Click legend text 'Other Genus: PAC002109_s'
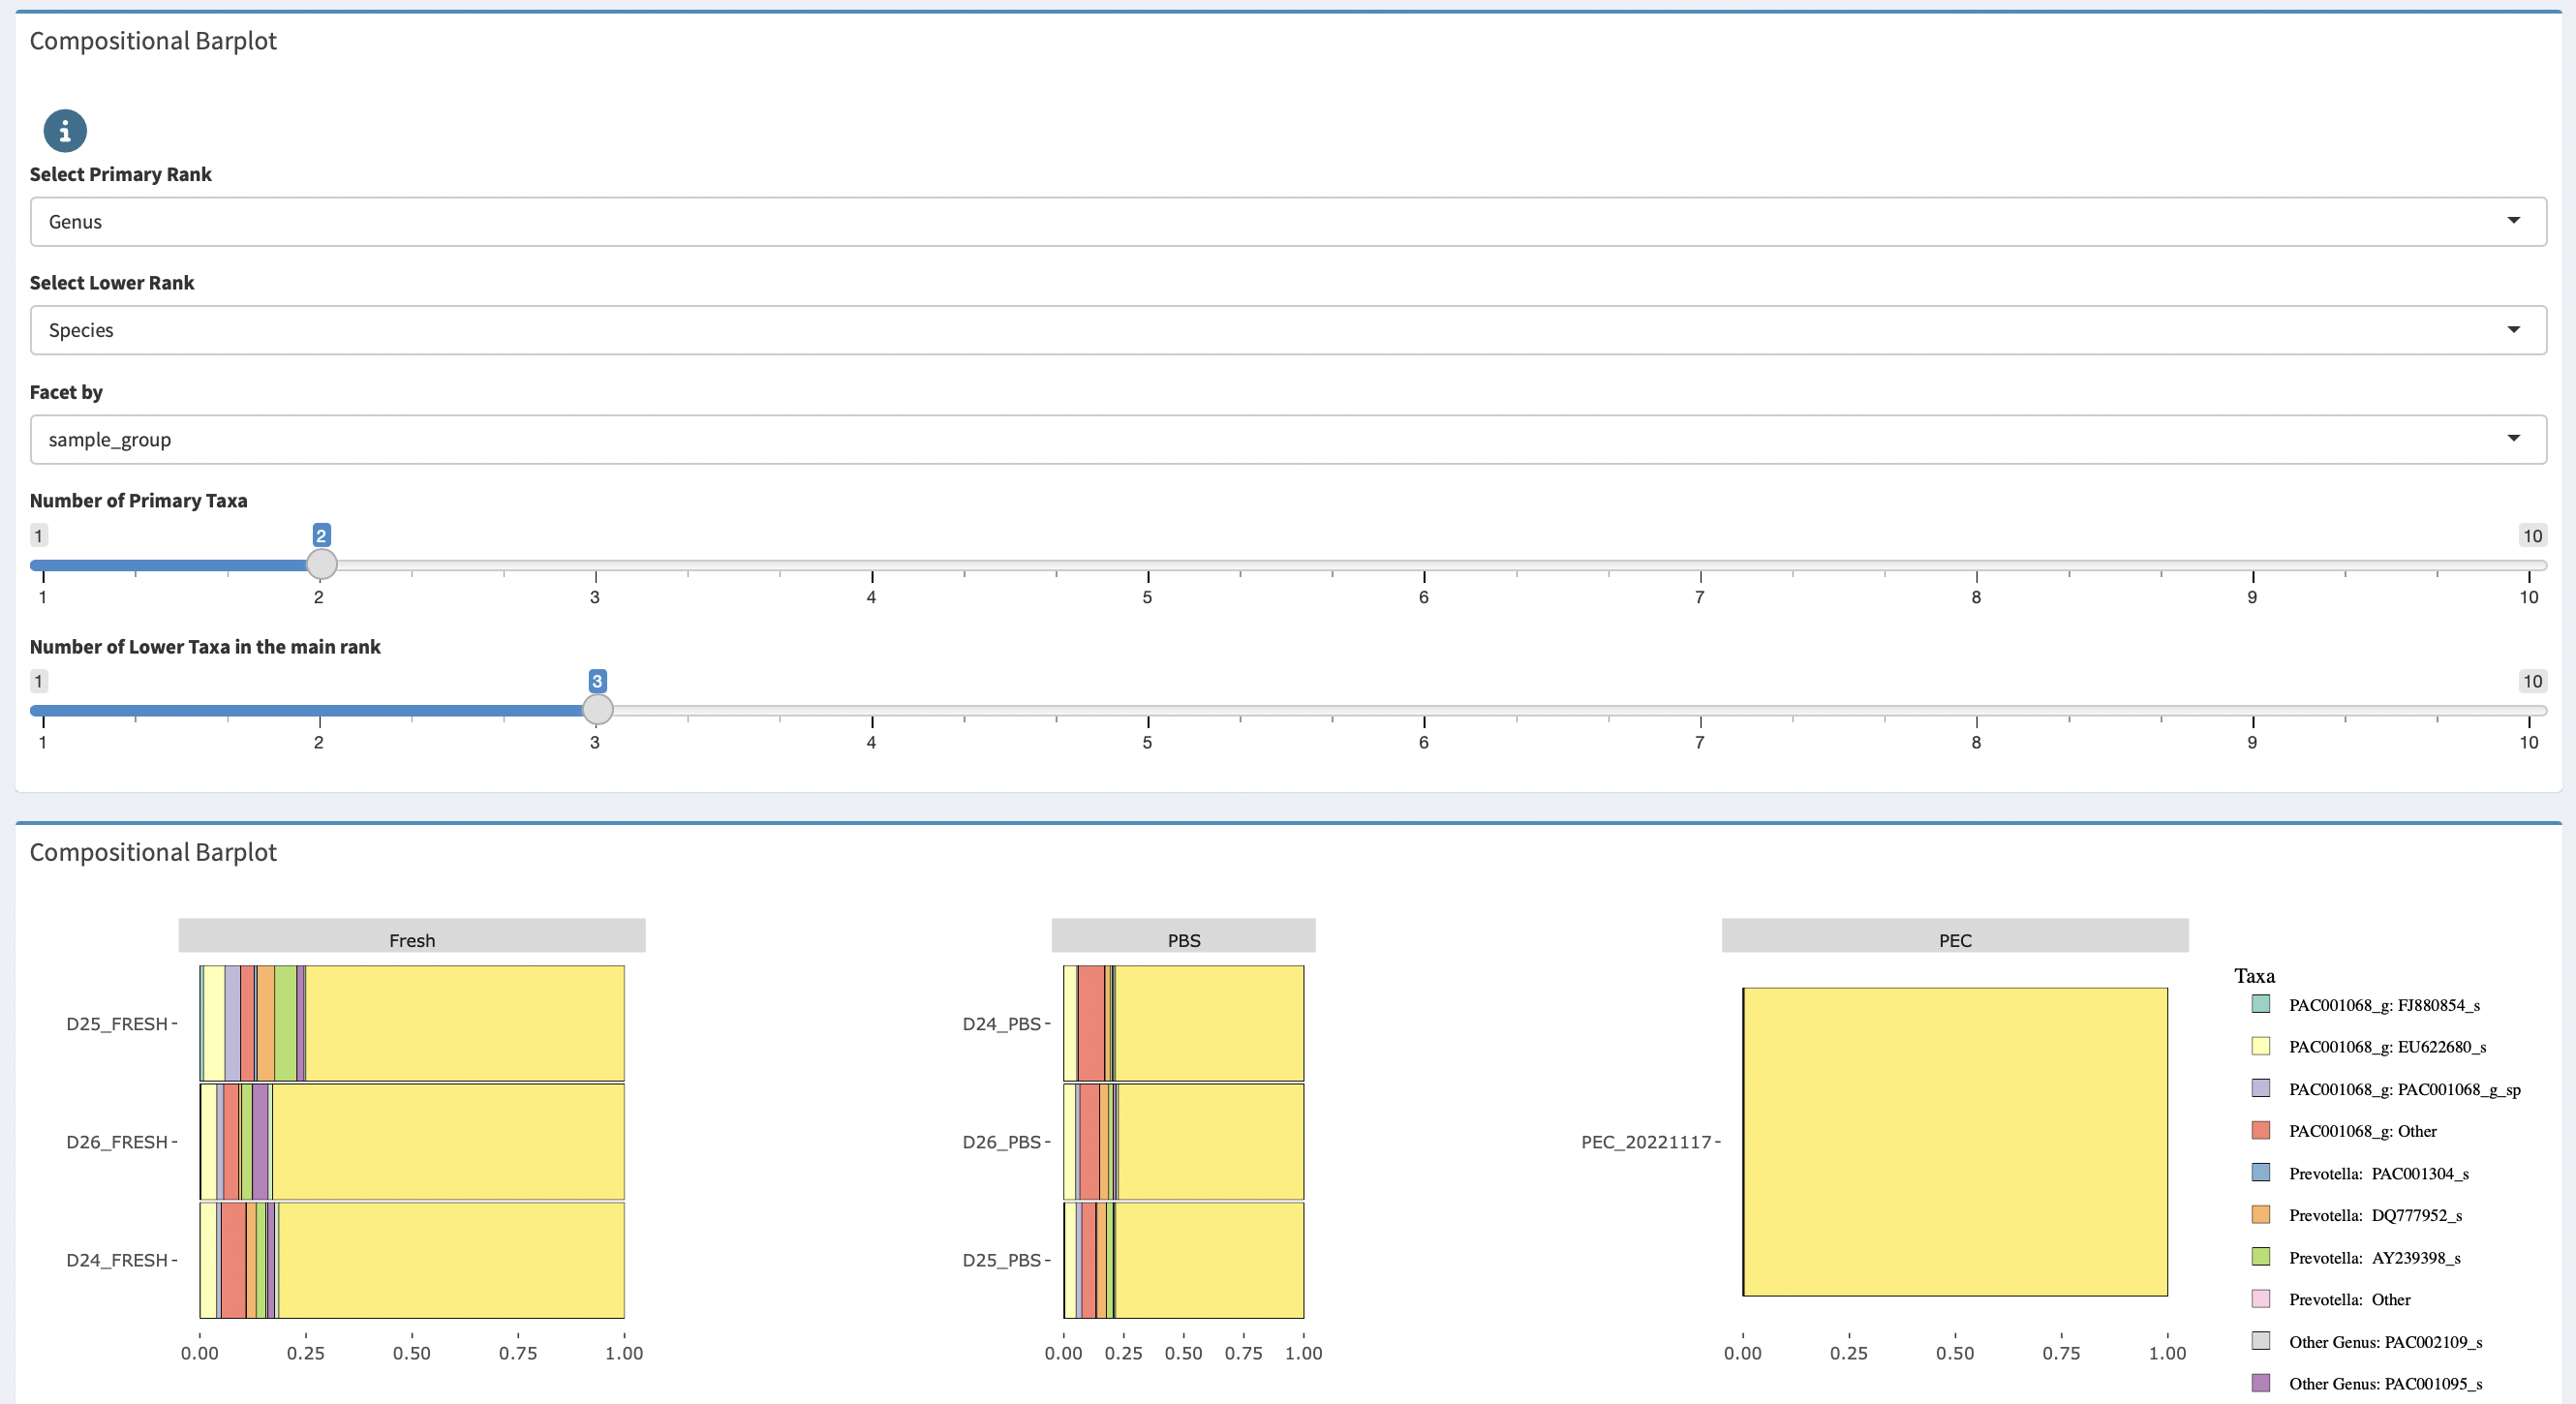This screenshot has width=2576, height=1404. tap(2386, 1342)
